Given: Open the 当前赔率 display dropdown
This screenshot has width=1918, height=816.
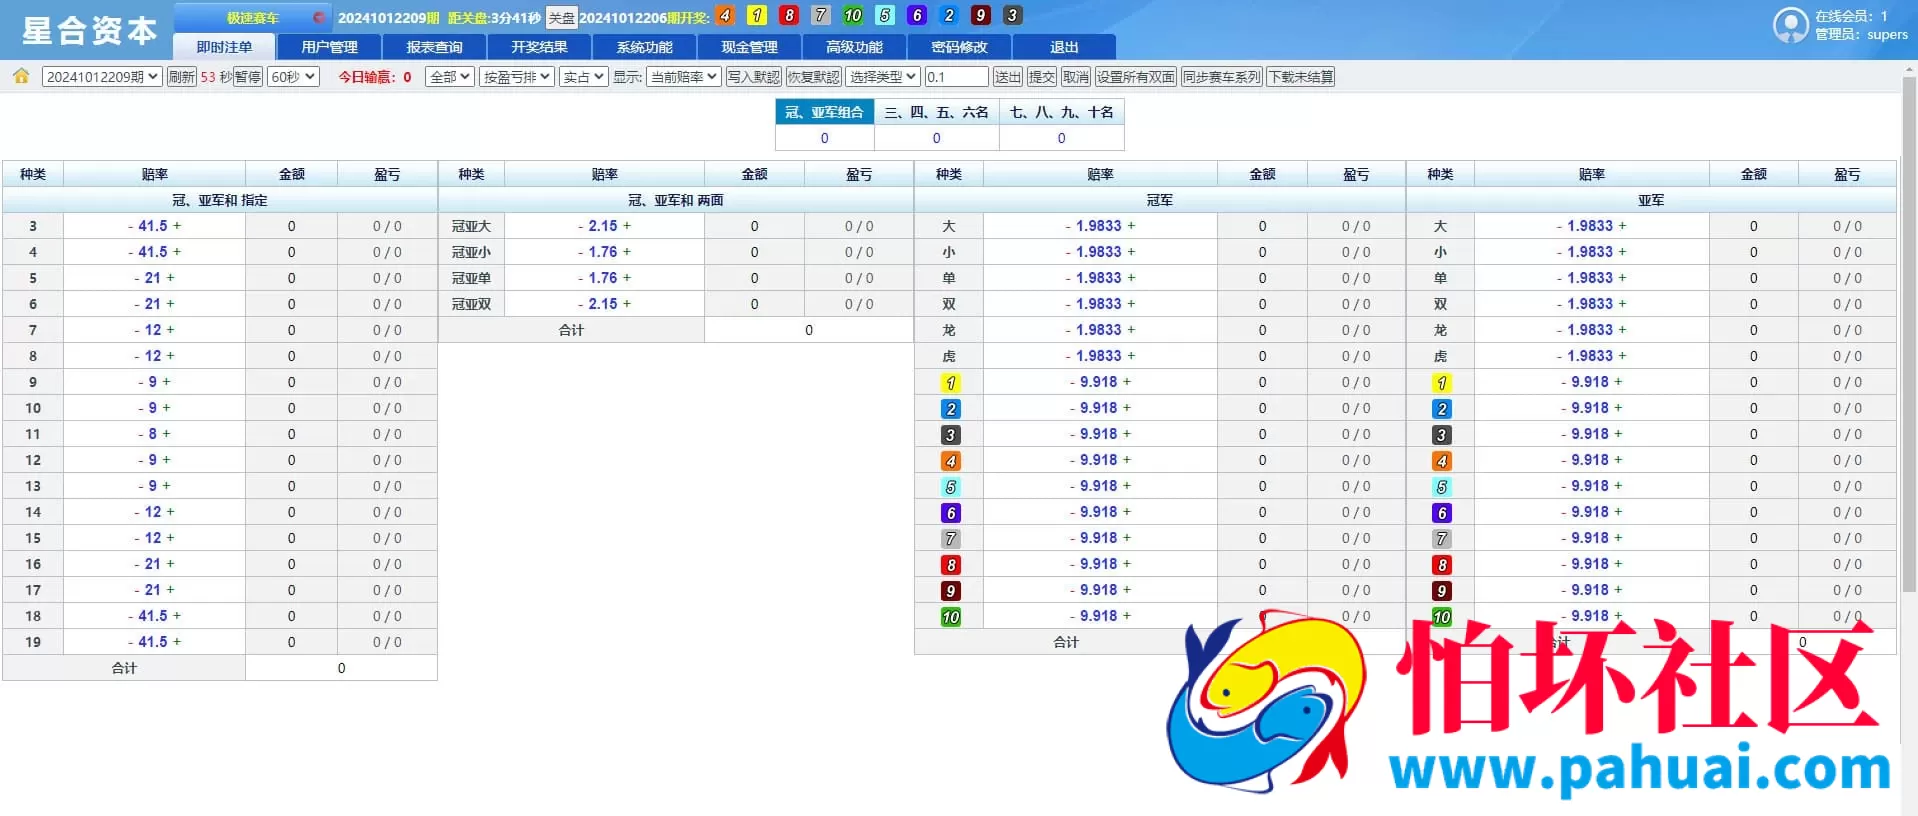Looking at the screenshot, I should click(x=684, y=77).
